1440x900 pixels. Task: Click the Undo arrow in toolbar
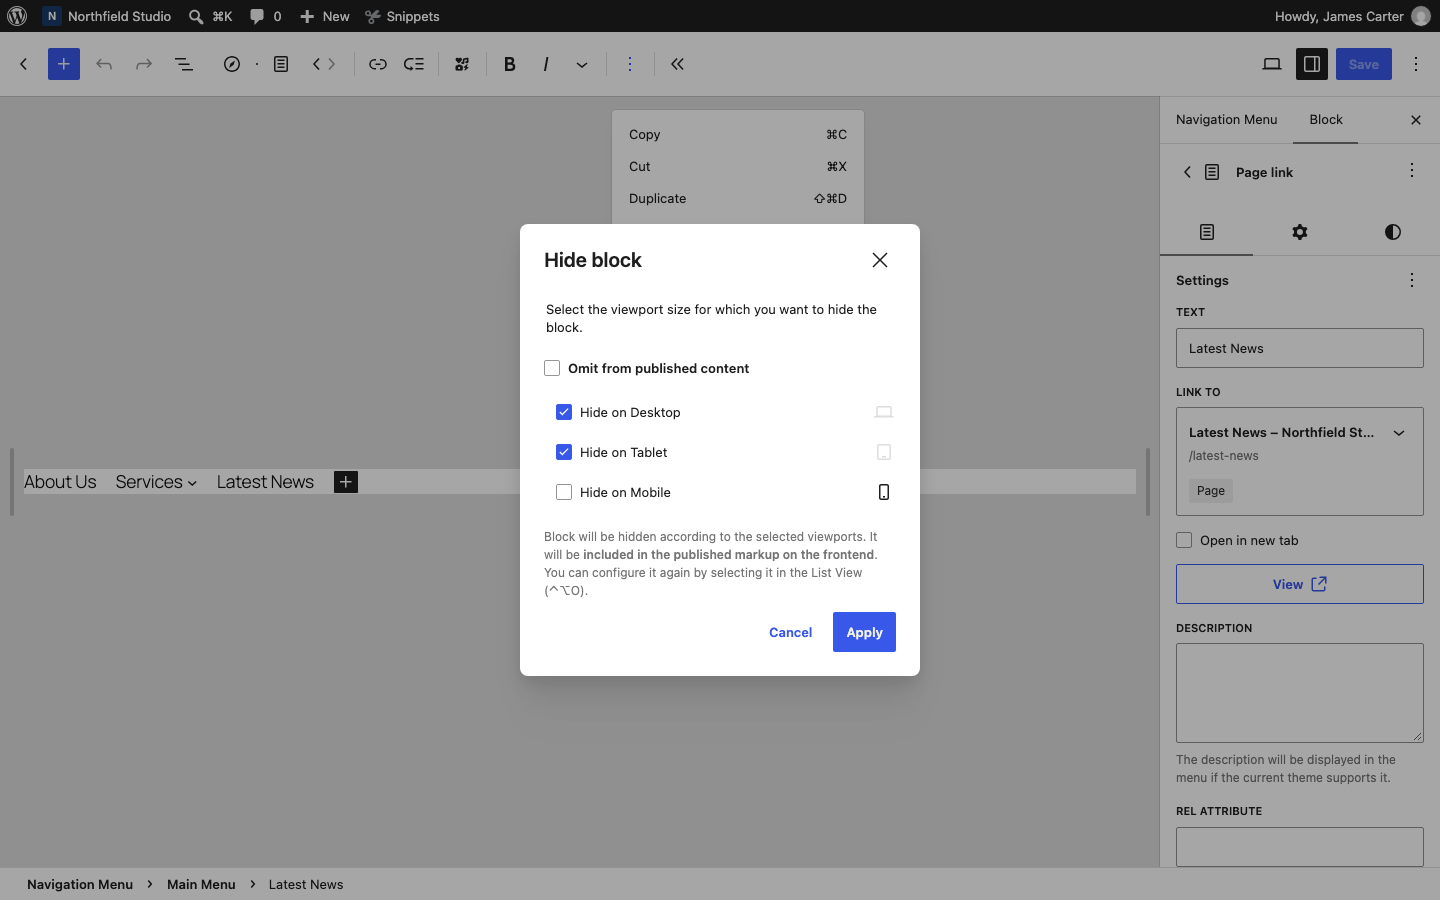[x=104, y=64]
